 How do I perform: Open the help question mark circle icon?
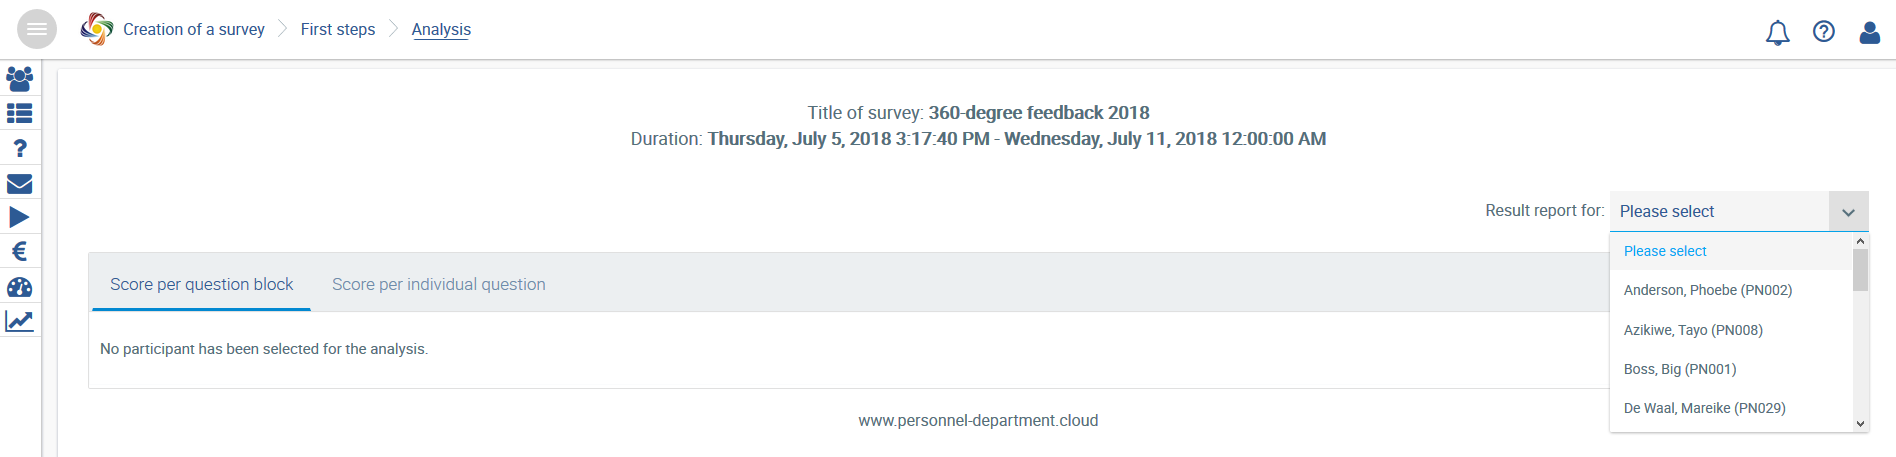pyautogui.click(x=1824, y=32)
